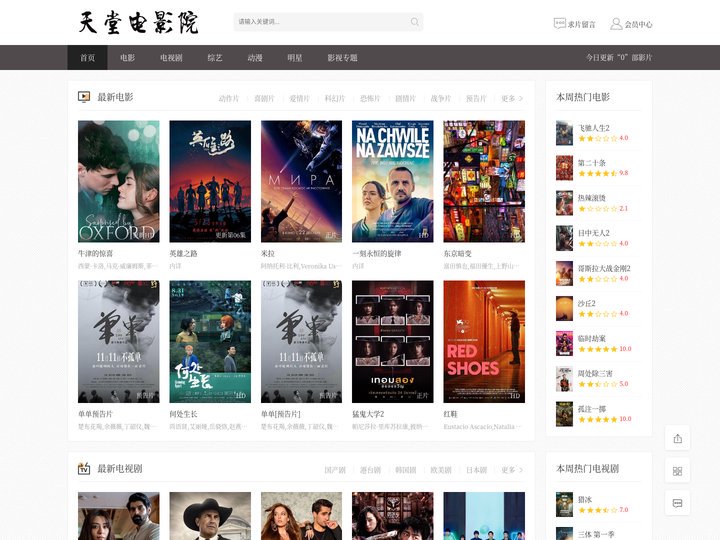
Task: Open 热辣滚烫 in weekly hot movies
Action: point(592,198)
